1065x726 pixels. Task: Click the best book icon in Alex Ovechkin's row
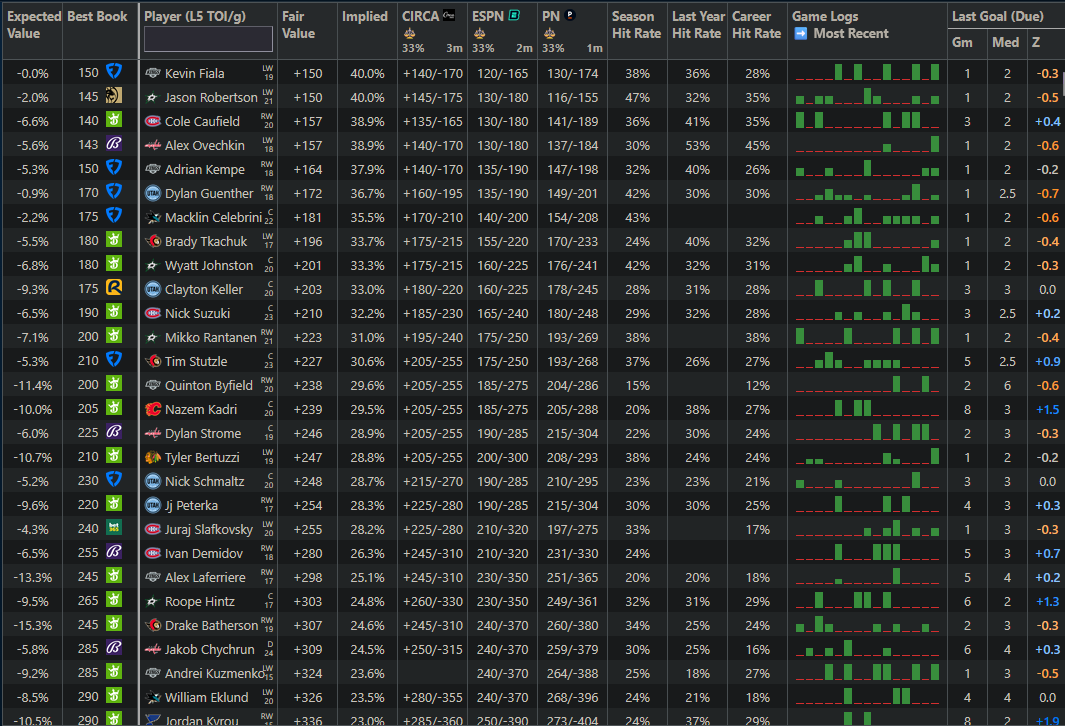(113, 143)
